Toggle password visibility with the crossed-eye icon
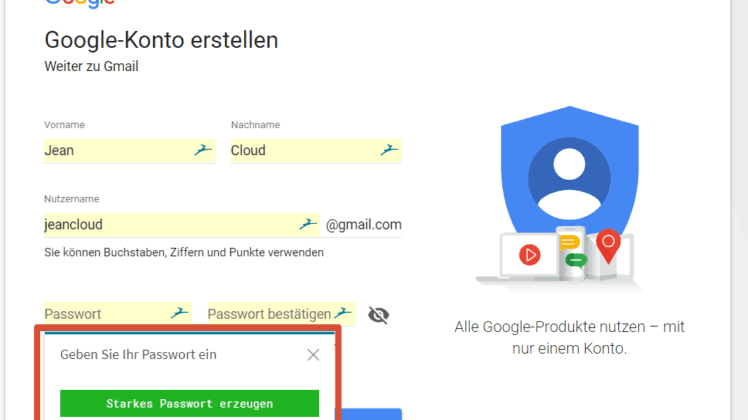This screenshot has width=748, height=420. point(378,315)
